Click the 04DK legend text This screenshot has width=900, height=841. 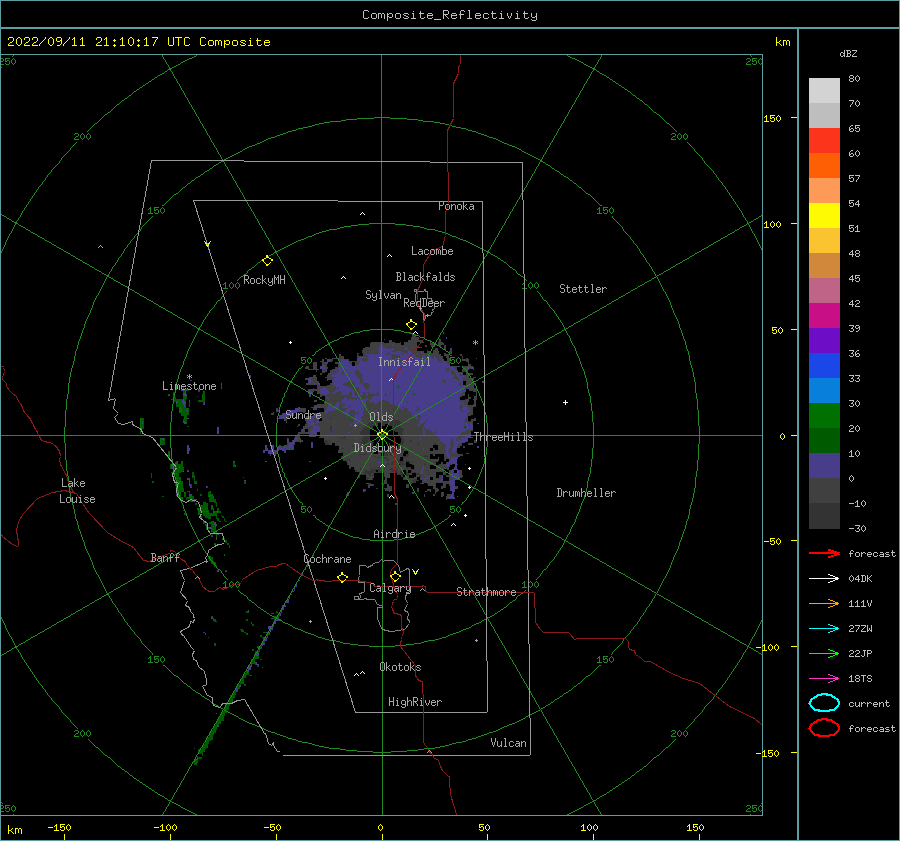(860, 579)
